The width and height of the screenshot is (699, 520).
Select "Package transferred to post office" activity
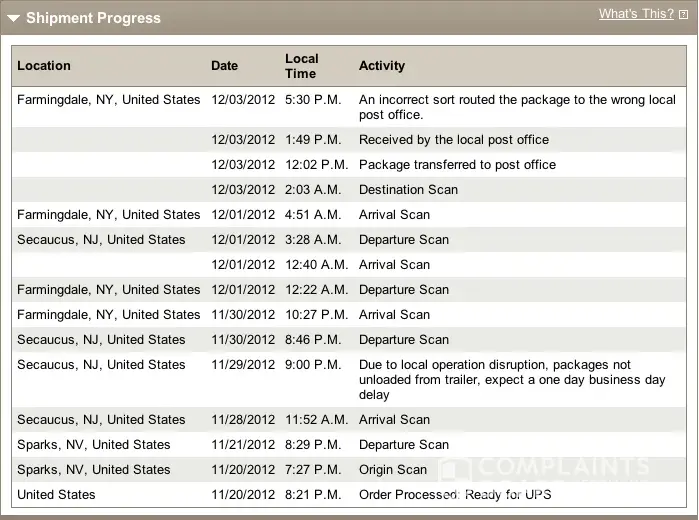[457, 165]
